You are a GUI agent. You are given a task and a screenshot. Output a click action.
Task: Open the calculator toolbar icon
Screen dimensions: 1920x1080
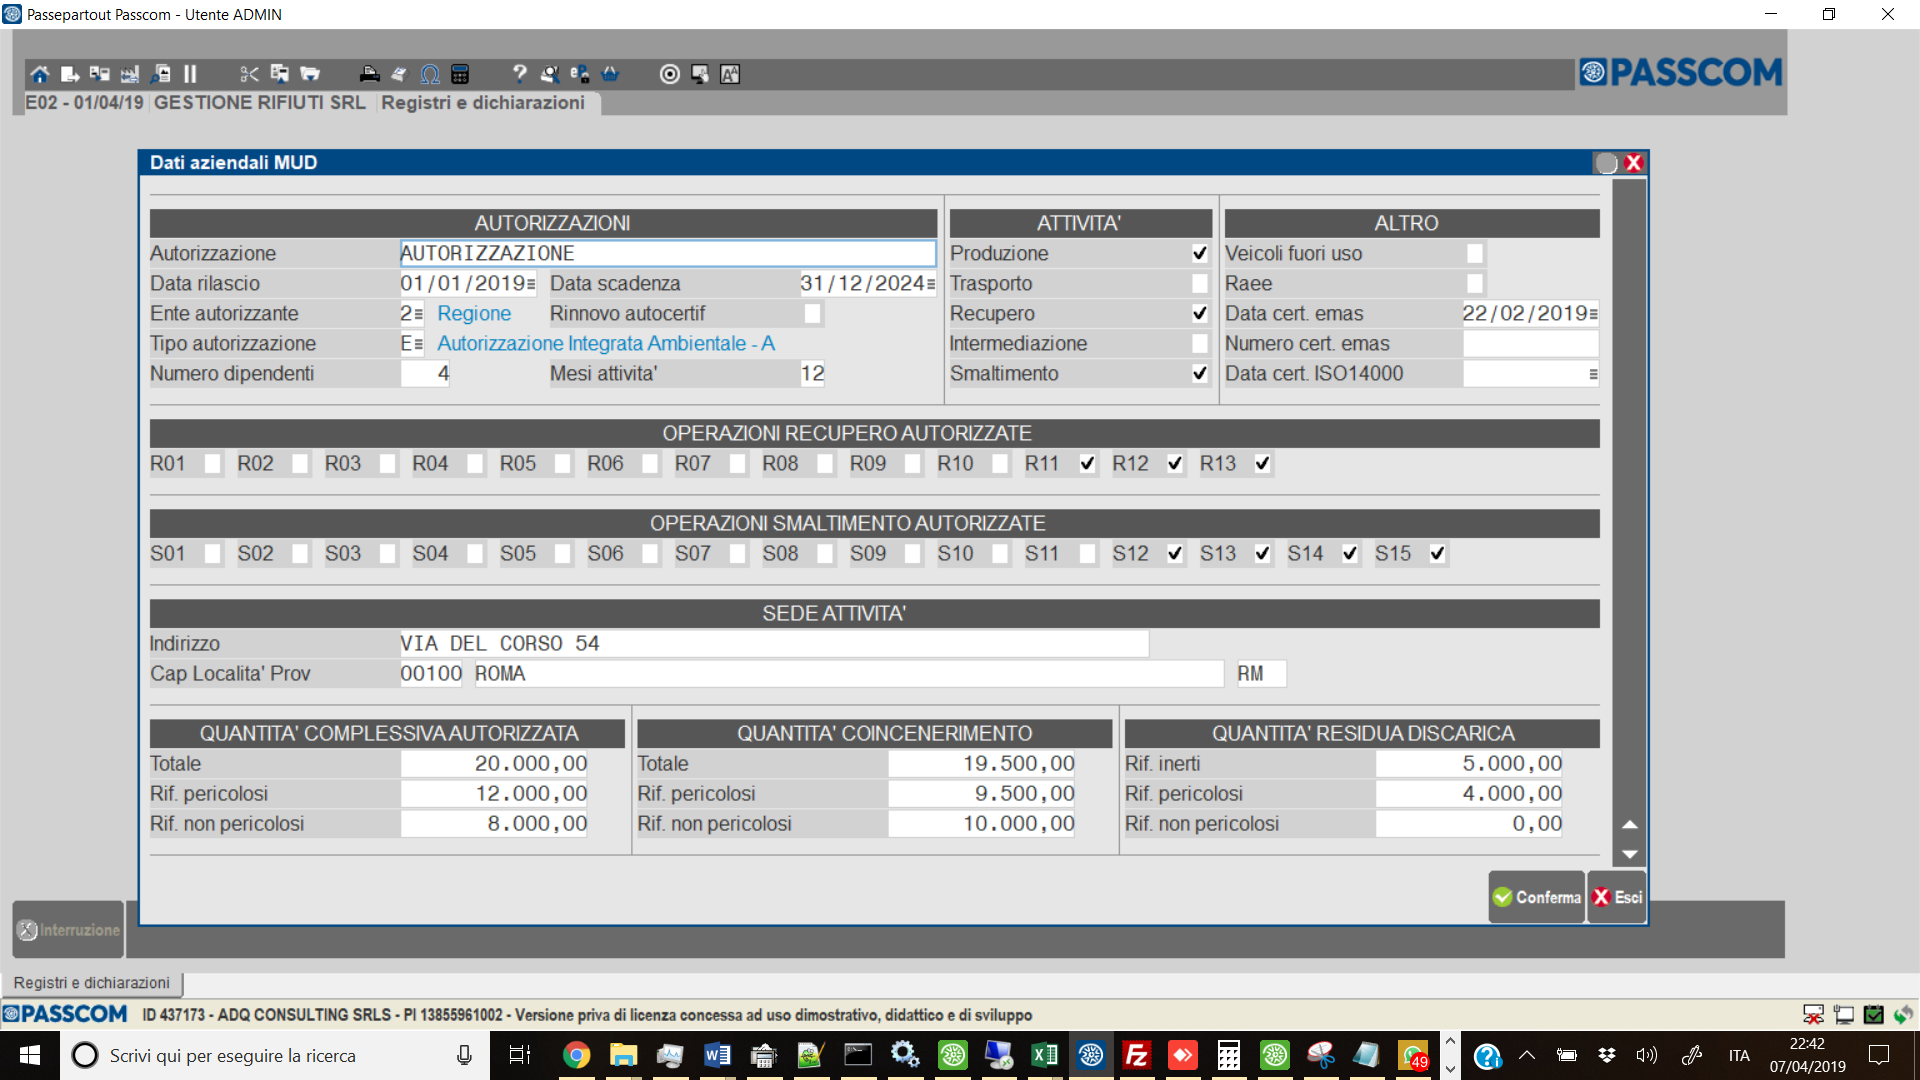pyautogui.click(x=460, y=74)
